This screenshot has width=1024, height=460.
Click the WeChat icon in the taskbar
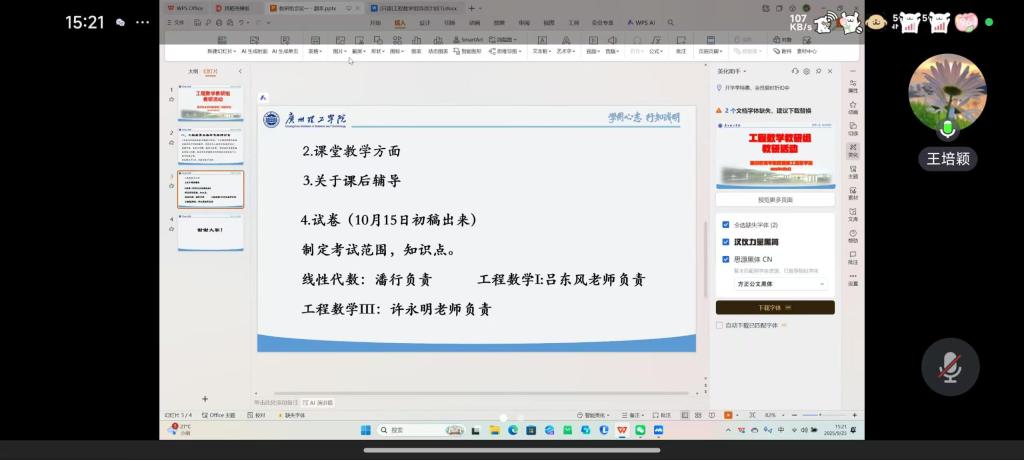click(x=640, y=430)
